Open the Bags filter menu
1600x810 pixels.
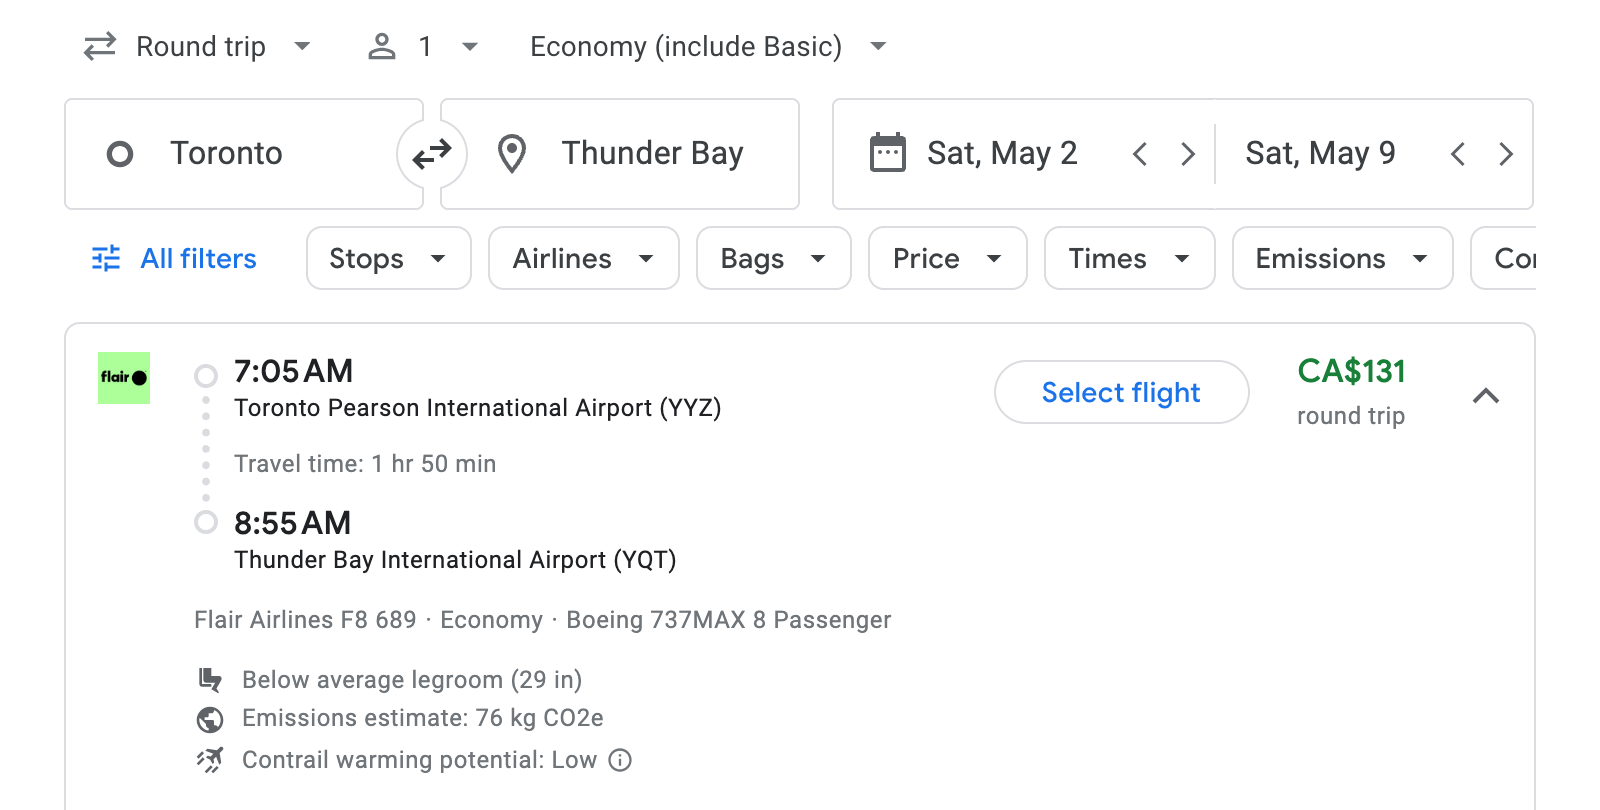pyautogui.click(x=773, y=258)
